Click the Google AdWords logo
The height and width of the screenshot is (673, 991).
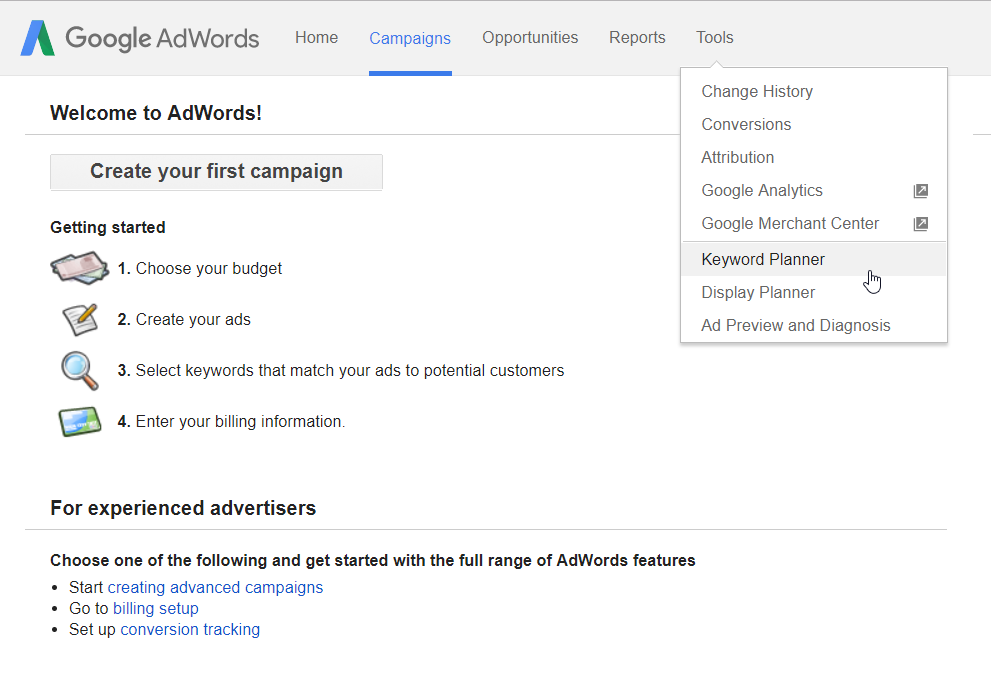pyautogui.click(x=140, y=38)
